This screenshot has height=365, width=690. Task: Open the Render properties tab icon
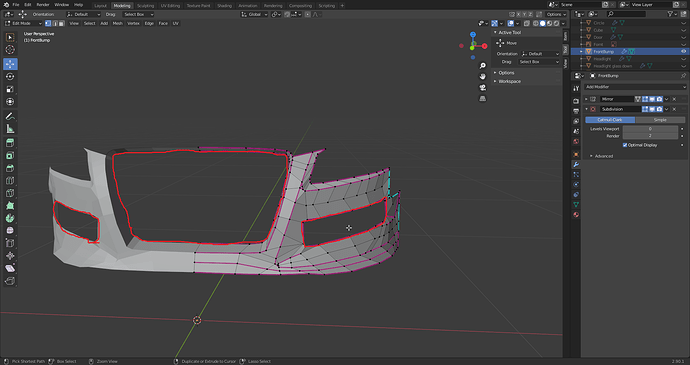coord(576,101)
